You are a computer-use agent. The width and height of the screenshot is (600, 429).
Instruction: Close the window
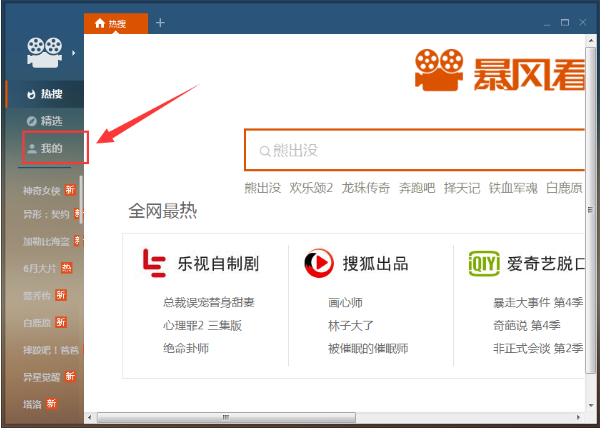[582, 23]
